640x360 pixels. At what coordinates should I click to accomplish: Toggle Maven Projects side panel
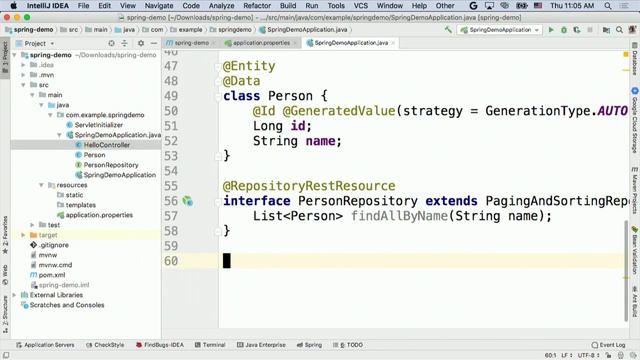tap(635, 190)
